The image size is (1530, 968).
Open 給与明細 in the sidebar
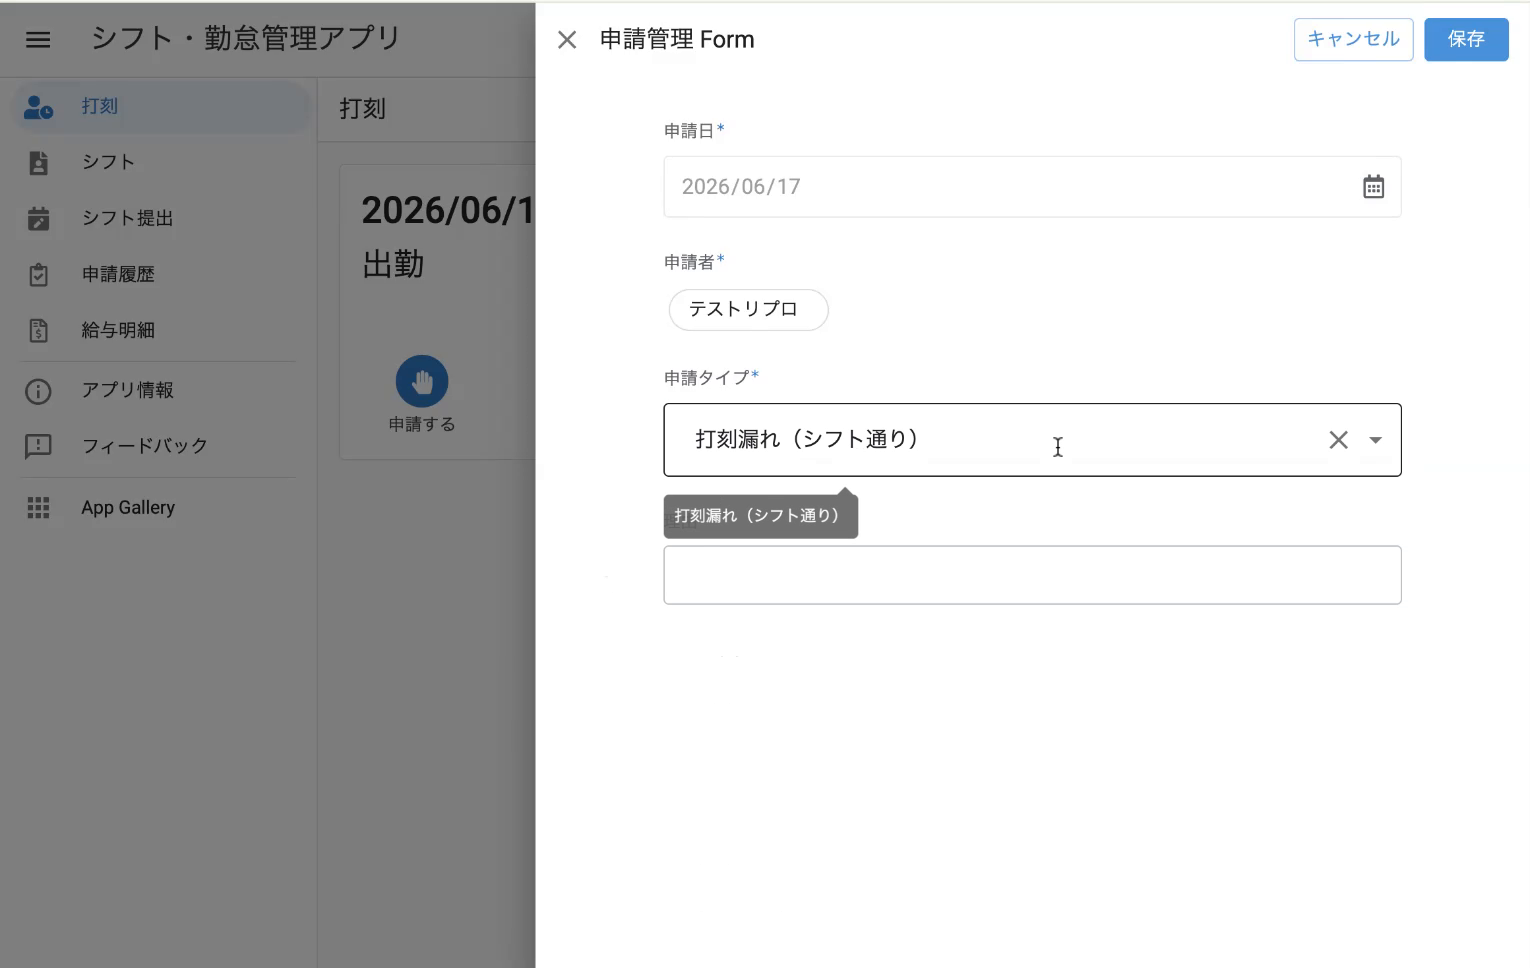coord(162,331)
